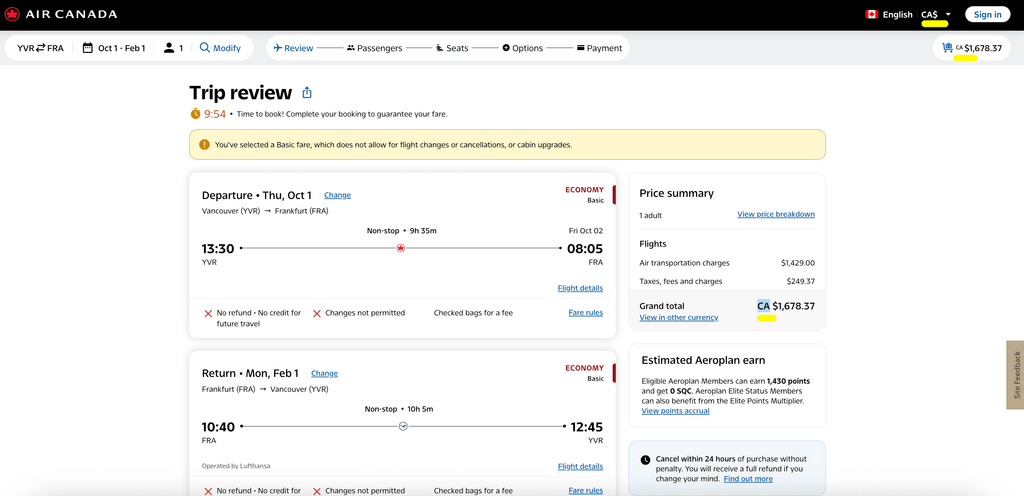Image resolution: width=1024 pixels, height=496 pixels.
Task: Click the YVR to FRA route swap arrows
Action: [x=40, y=48]
